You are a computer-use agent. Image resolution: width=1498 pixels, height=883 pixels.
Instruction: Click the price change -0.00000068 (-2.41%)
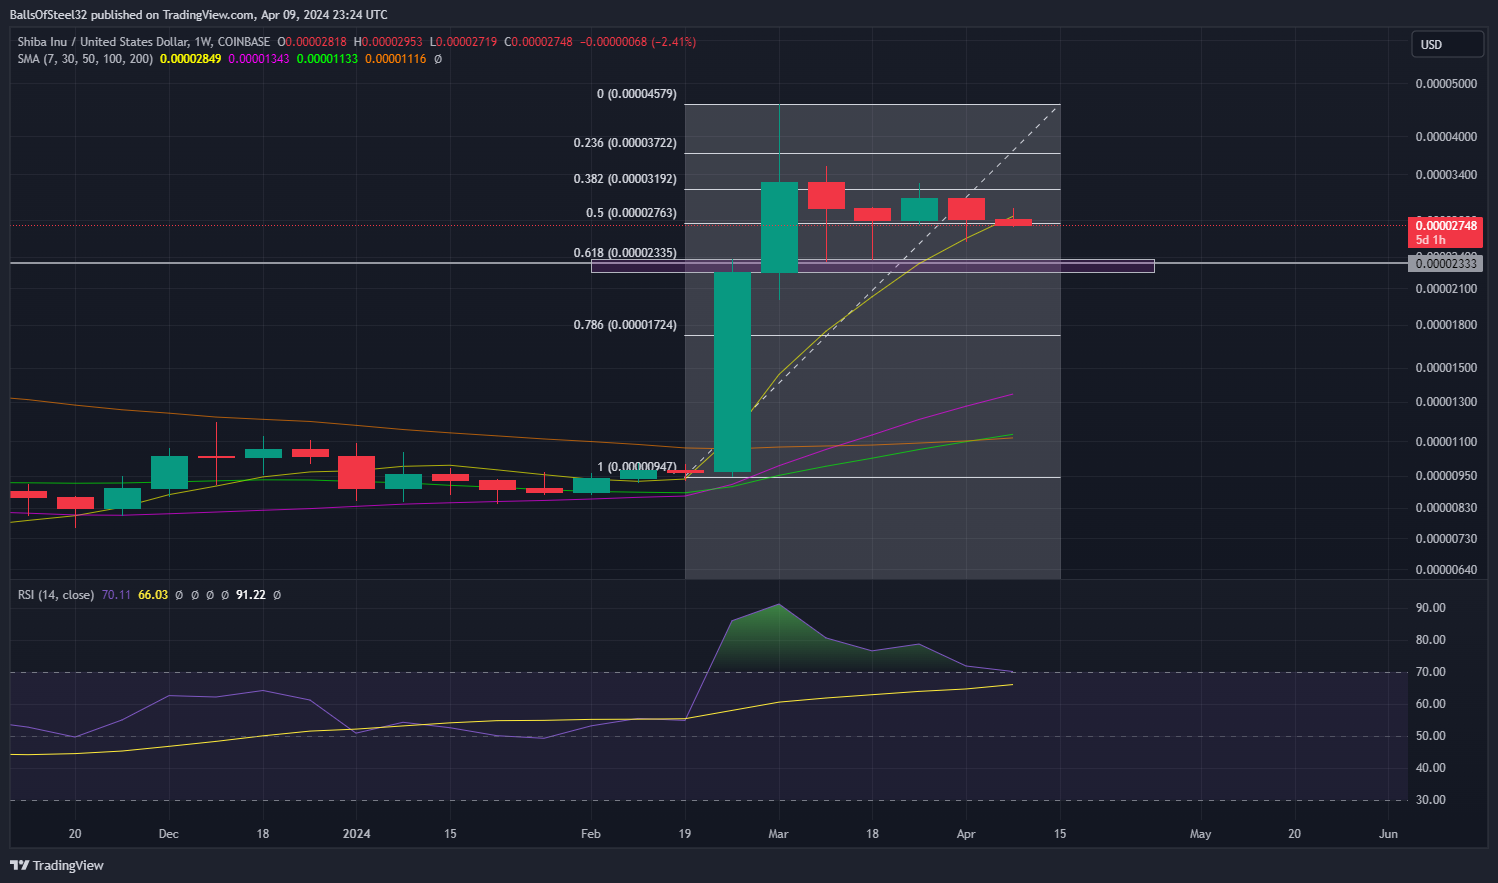tap(638, 42)
